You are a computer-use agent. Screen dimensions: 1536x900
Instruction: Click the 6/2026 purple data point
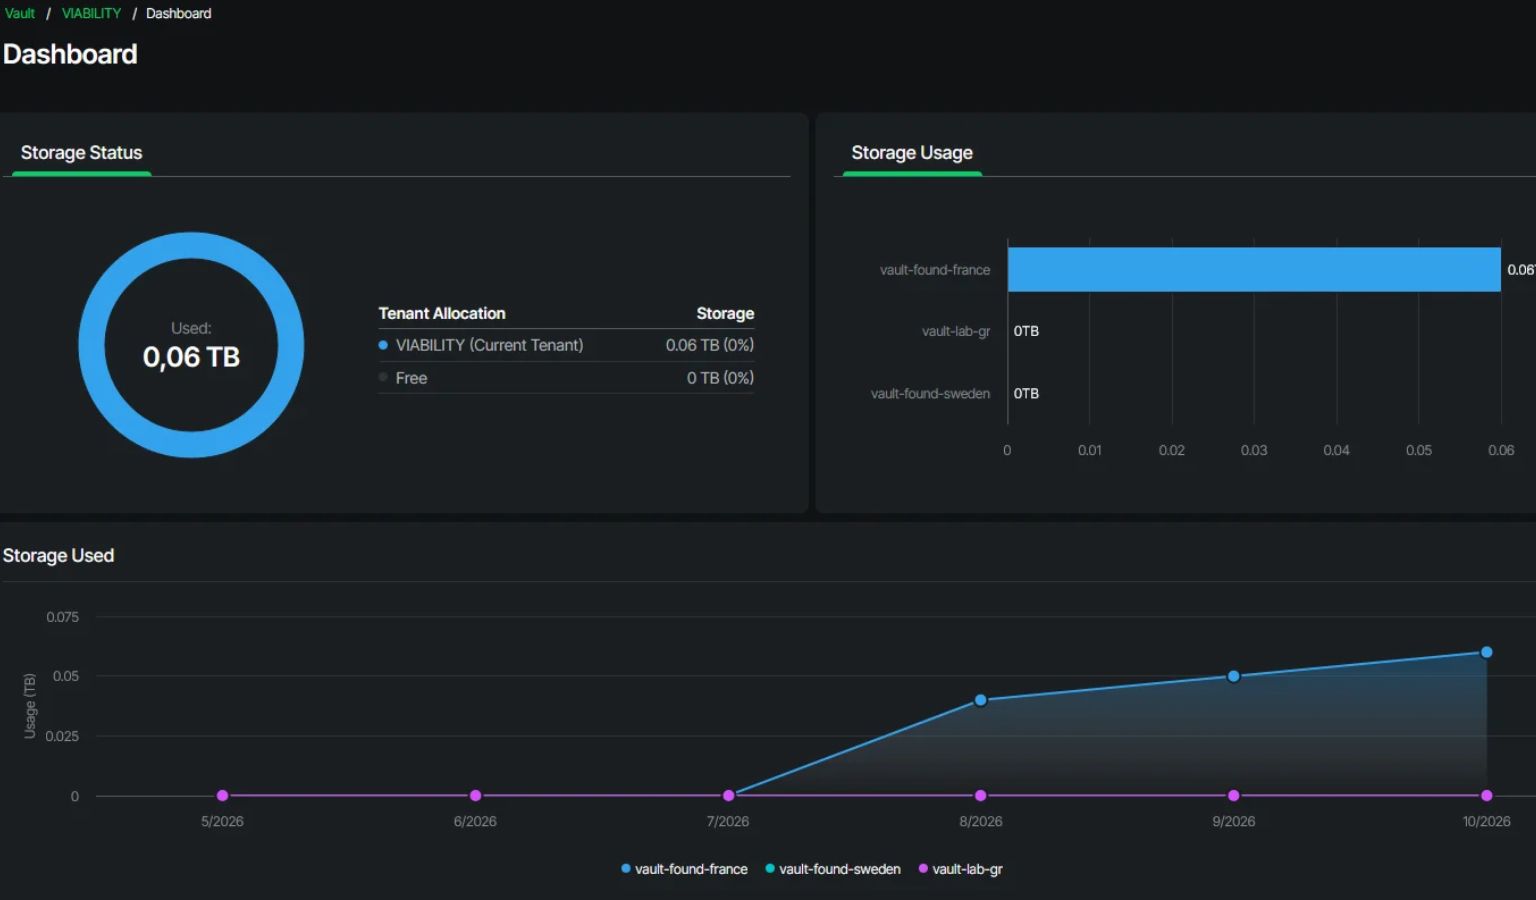pos(475,796)
